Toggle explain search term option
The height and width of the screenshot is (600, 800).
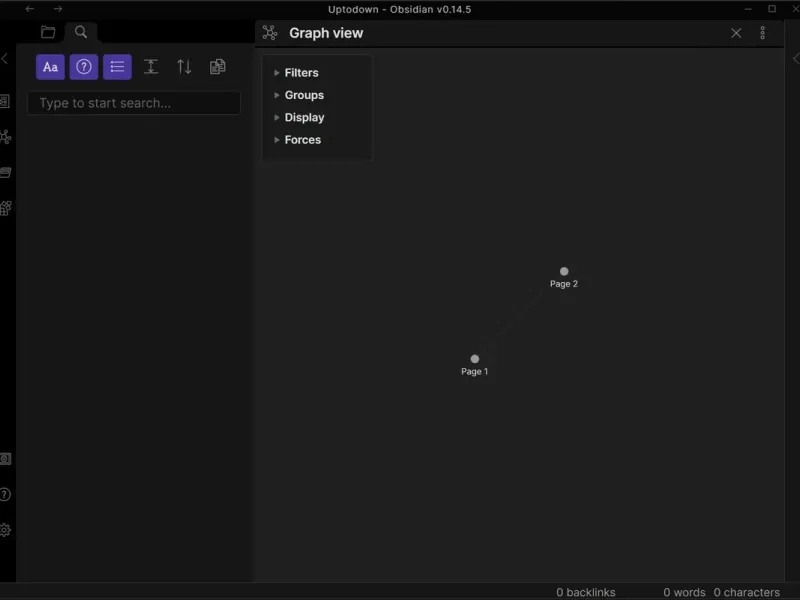84,67
